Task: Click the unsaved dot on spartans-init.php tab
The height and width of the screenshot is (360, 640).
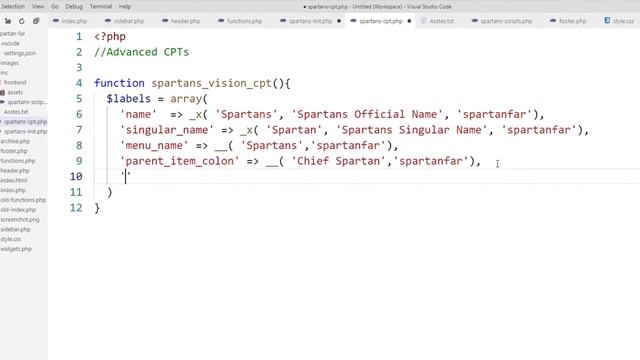Action: tap(339, 21)
